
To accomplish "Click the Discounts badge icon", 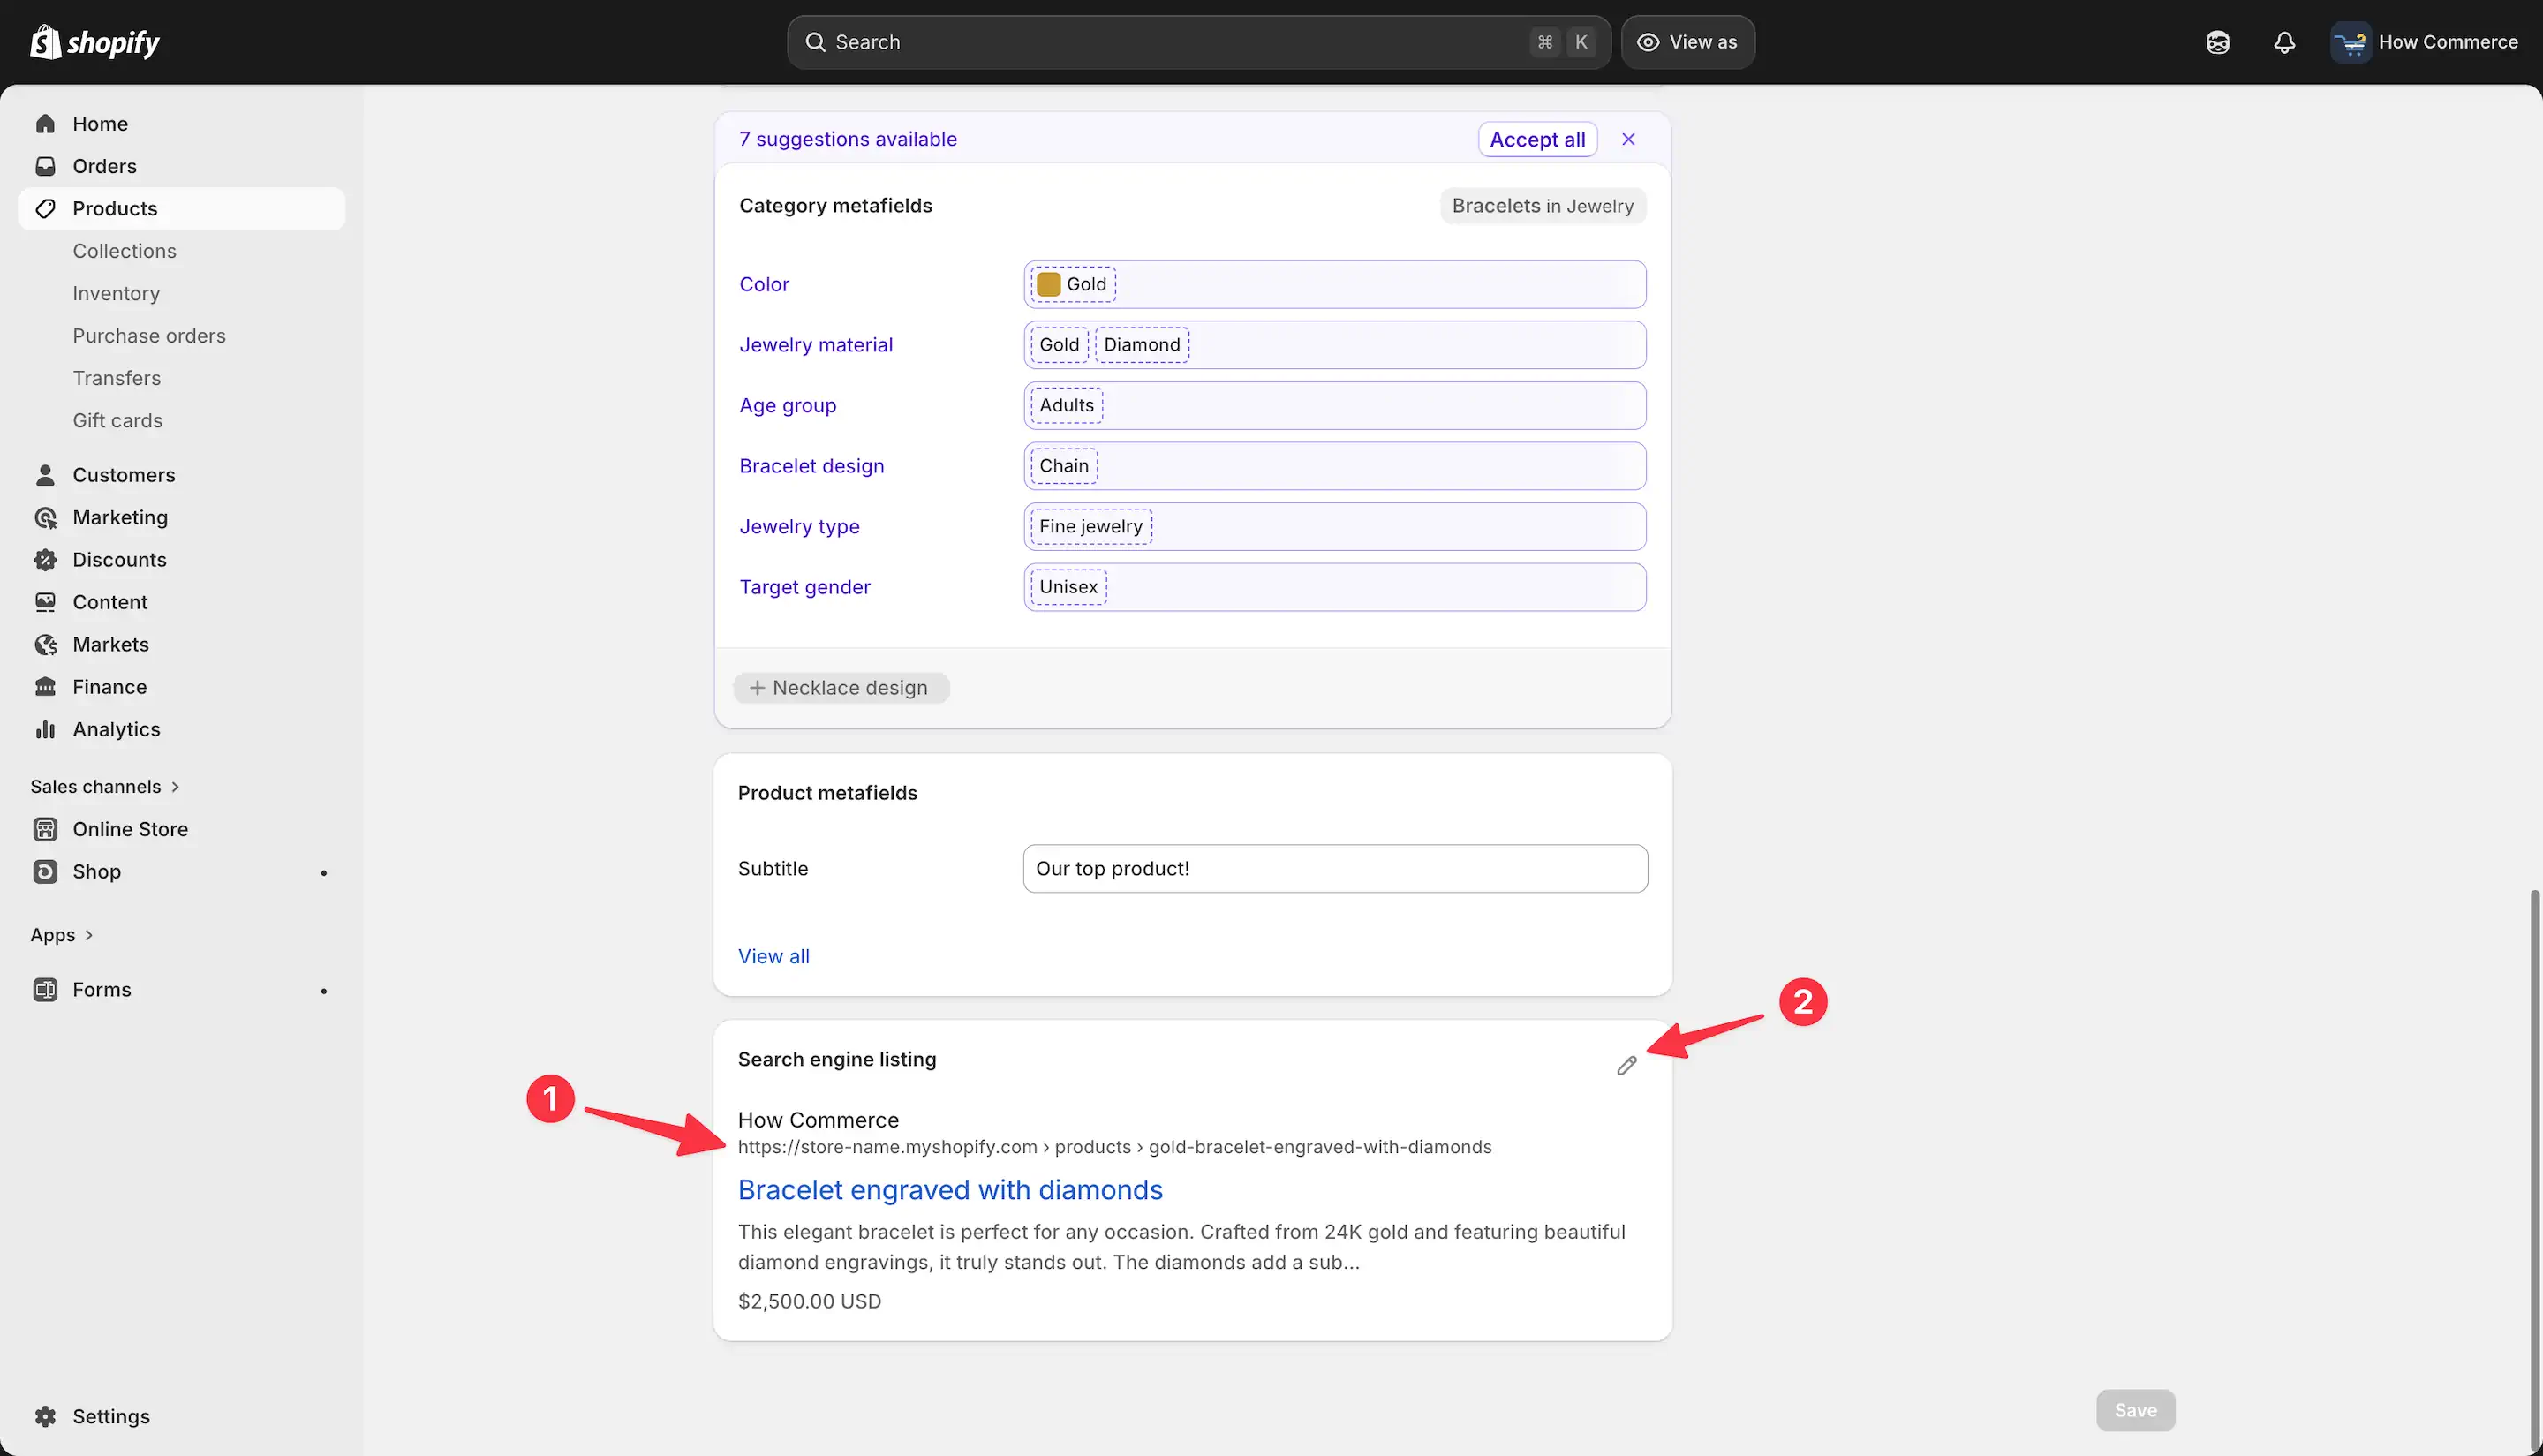I will [x=45, y=560].
